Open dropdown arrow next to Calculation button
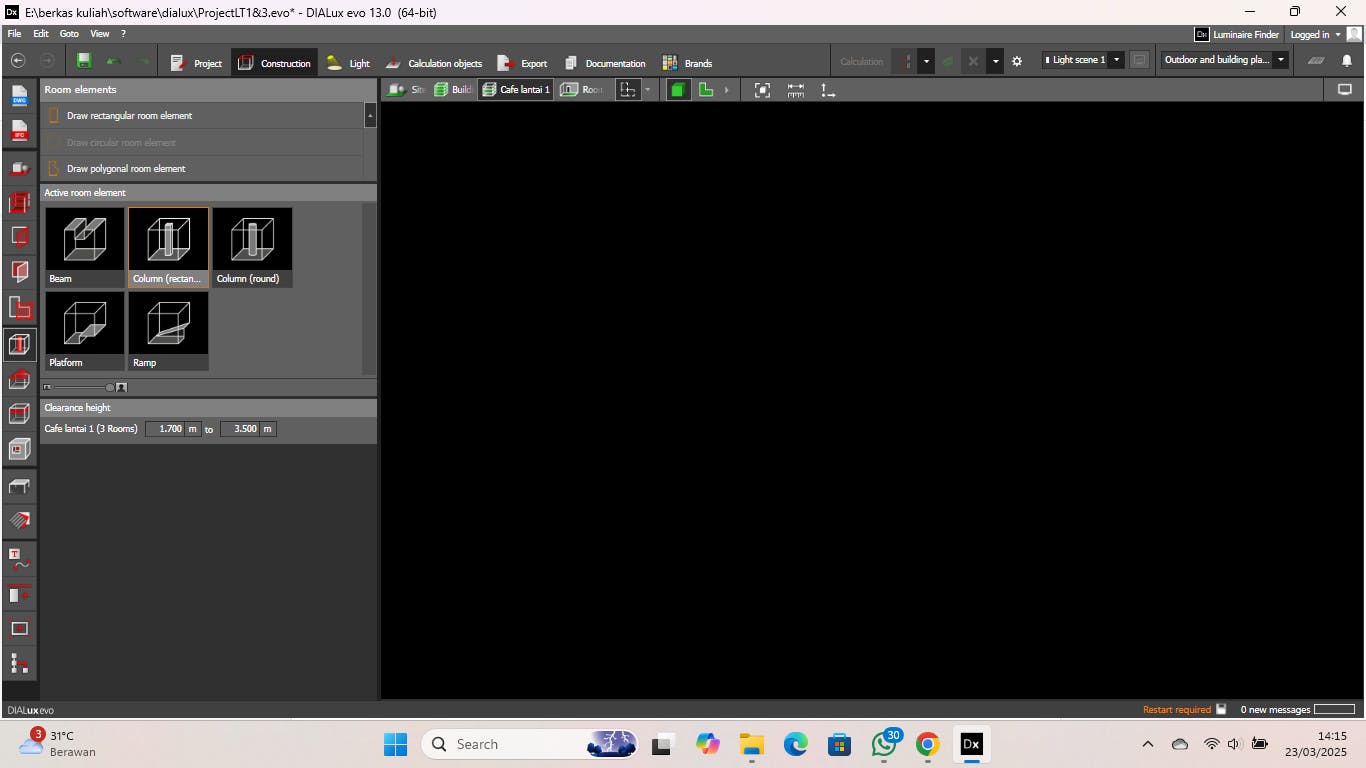The width and height of the screenshot is (1366, 768). (x=926, y=61)
